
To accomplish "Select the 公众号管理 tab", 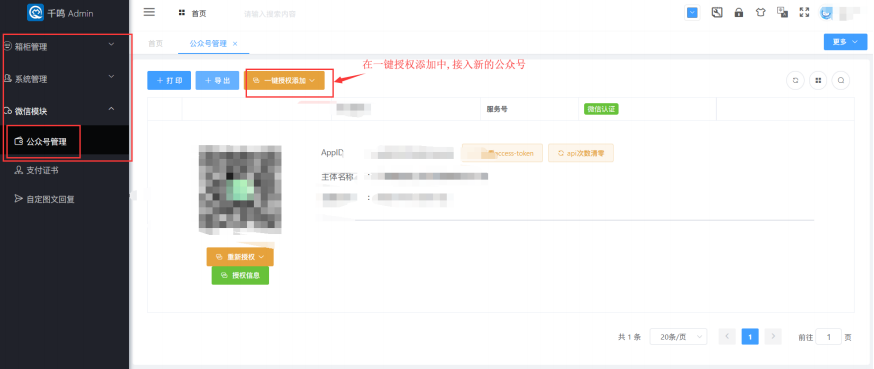I will [208, 43].
